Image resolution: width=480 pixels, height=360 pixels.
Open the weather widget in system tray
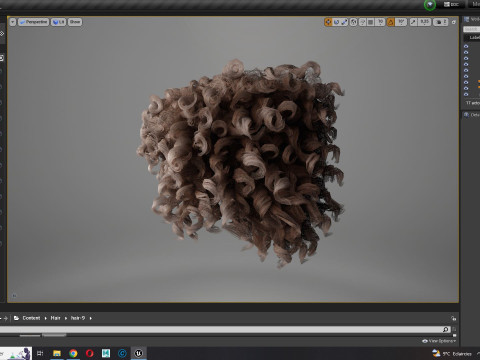point(452,354)
